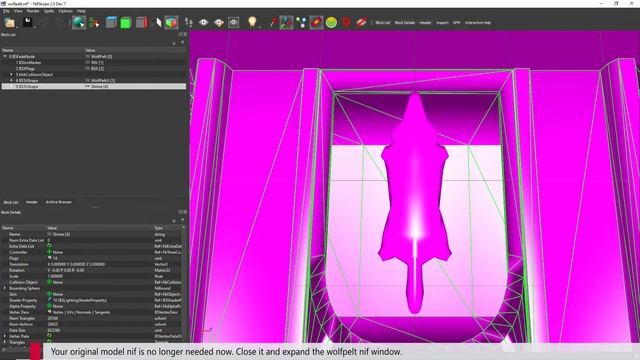Viewport: 640px width, 360px height.
Task: Toggle Interactive Help in the toolbar
Action: [x=478, y=23]
